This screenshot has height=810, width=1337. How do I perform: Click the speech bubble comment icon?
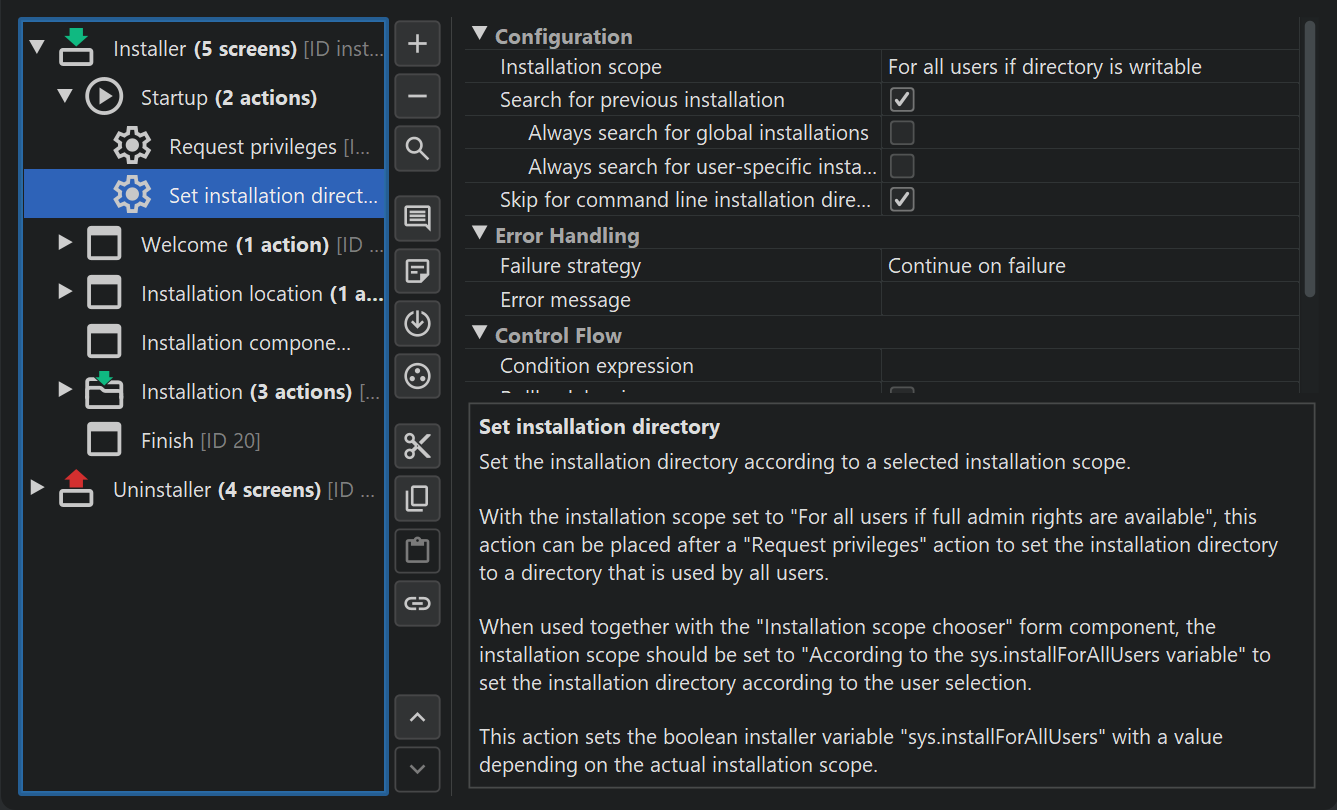(418, 218)
